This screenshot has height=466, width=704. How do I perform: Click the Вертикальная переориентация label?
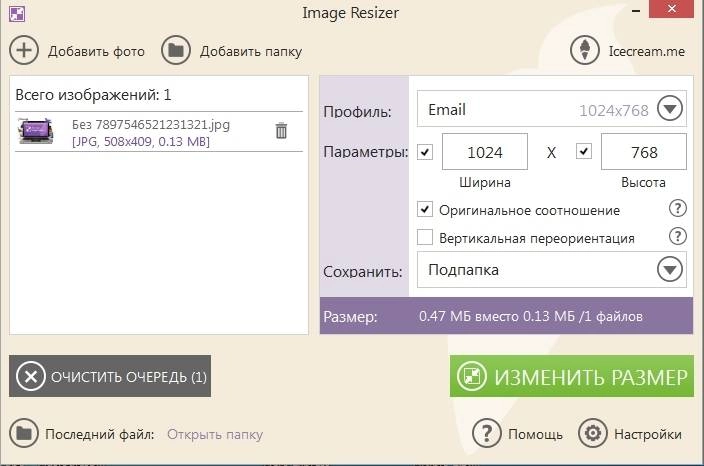537,238
